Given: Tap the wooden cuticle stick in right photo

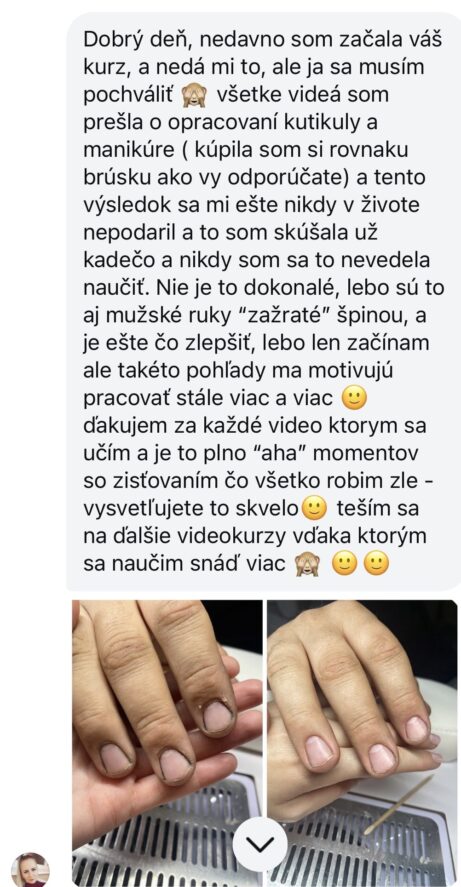Looking at the screenshot, I should [x=399, y=804].
